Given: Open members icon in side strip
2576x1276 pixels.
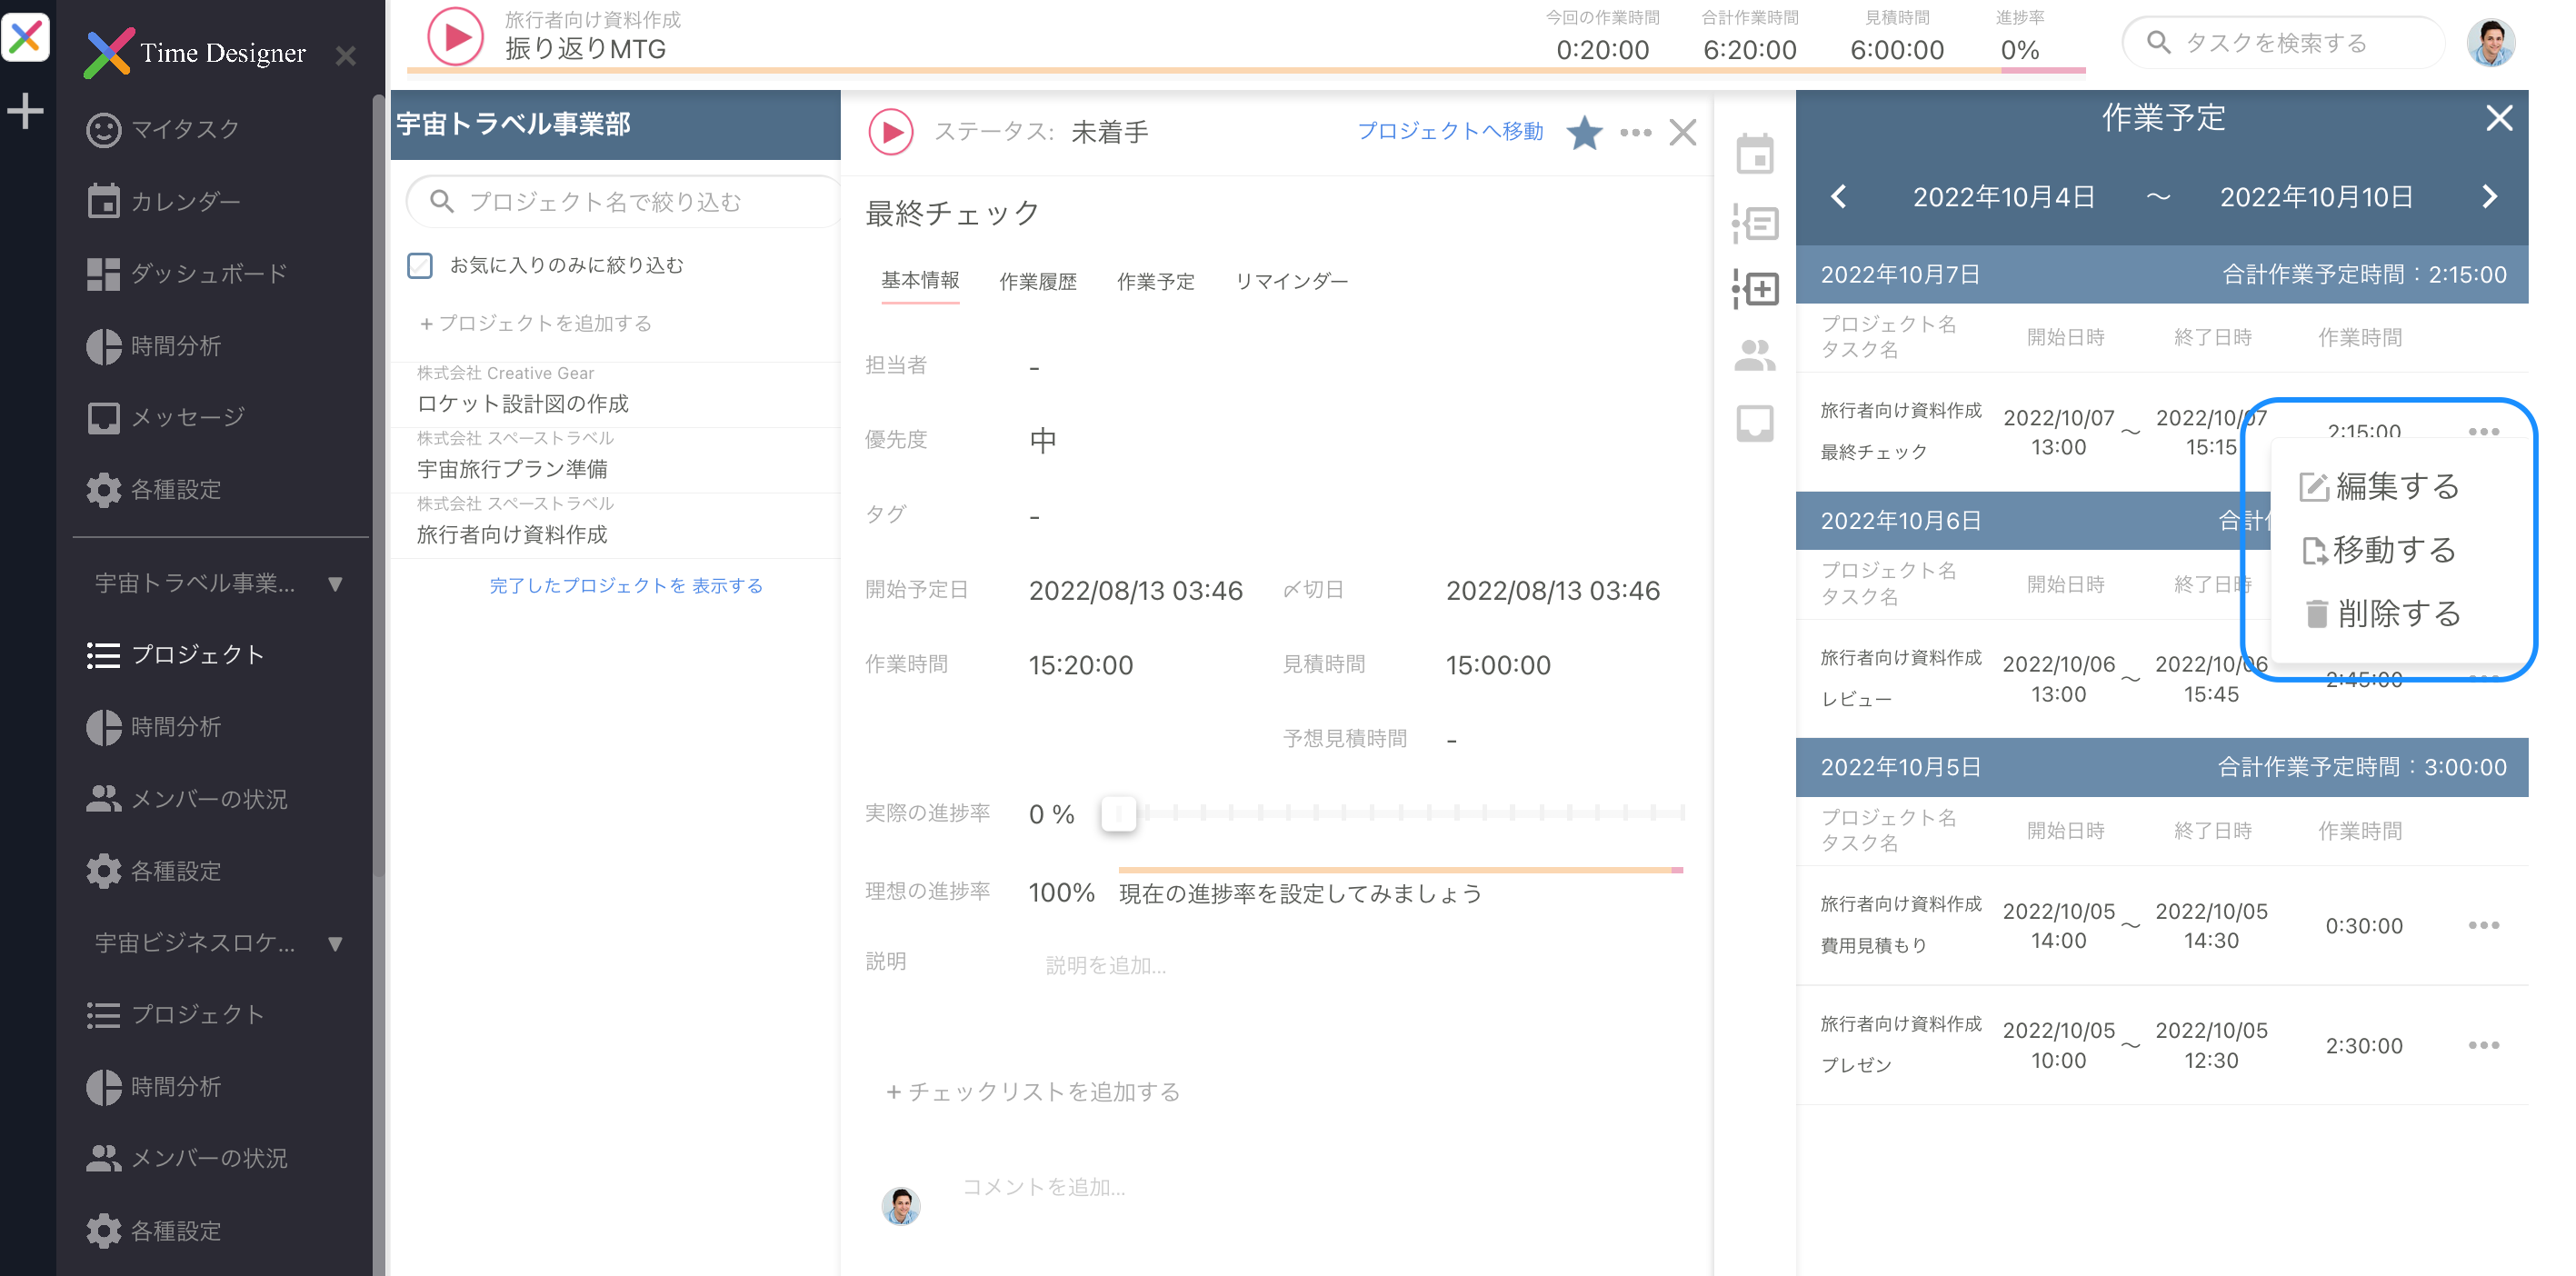Looking at the screenshot, I should coord(1755,356).
